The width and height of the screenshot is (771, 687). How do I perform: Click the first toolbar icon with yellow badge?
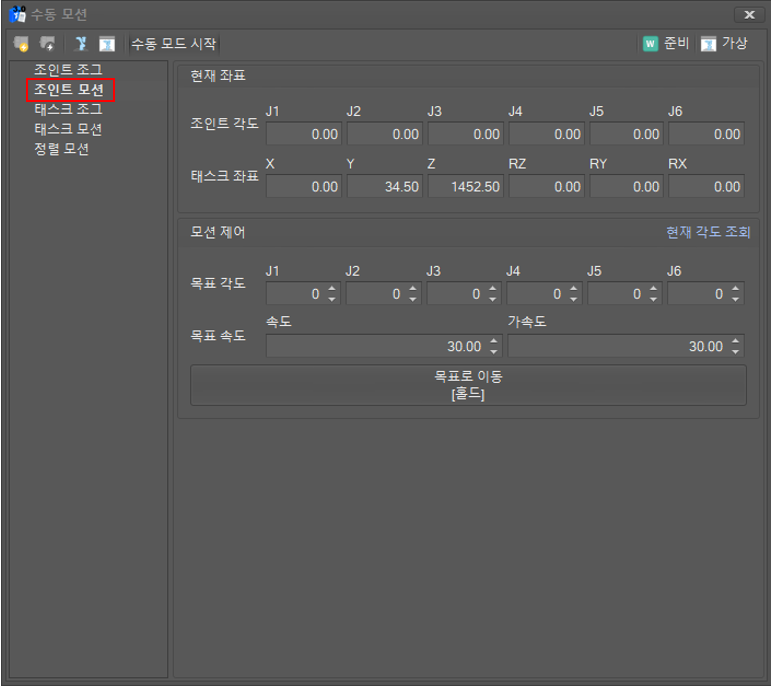tap(21, 44)
